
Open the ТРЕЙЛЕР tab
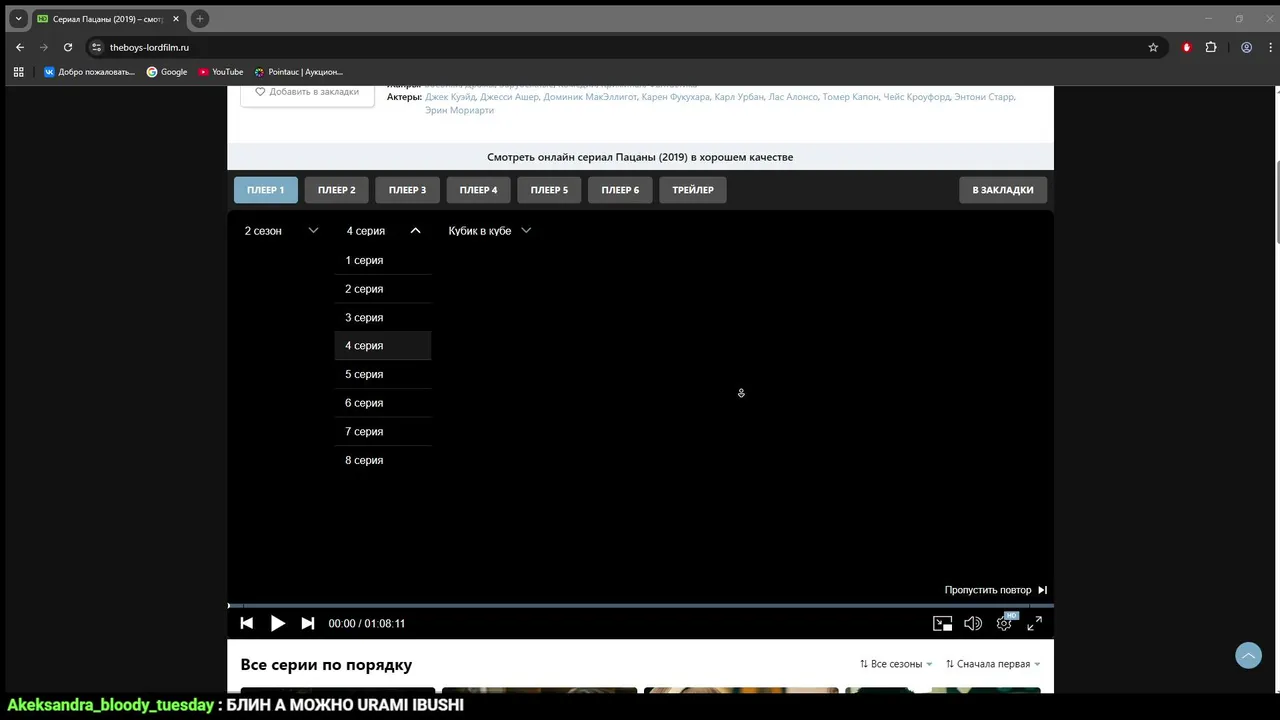tap(693, 190)
